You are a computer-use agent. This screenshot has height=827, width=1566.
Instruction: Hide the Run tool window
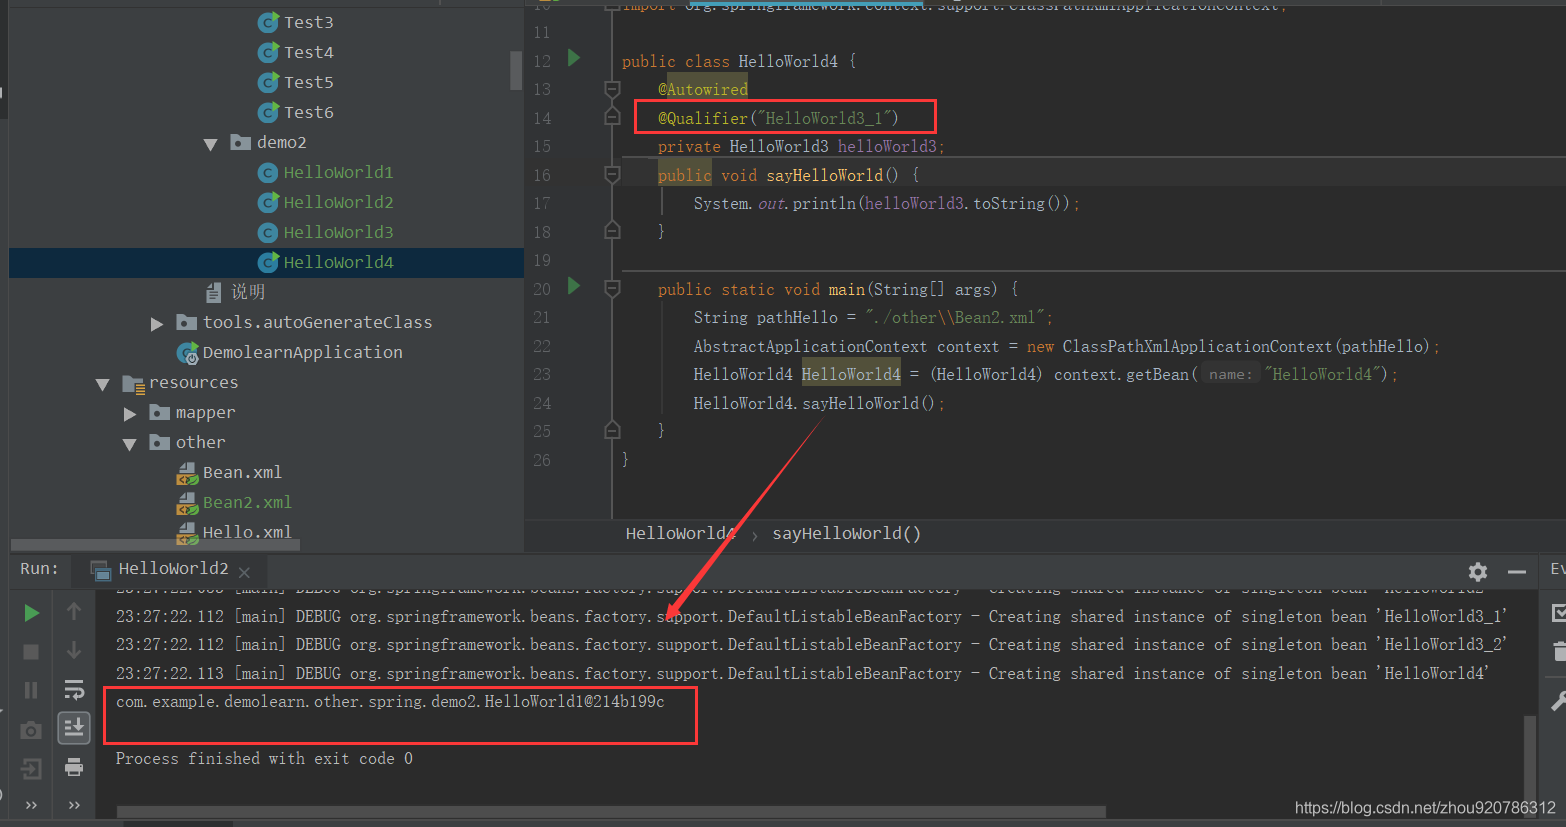click(1517, 571)
